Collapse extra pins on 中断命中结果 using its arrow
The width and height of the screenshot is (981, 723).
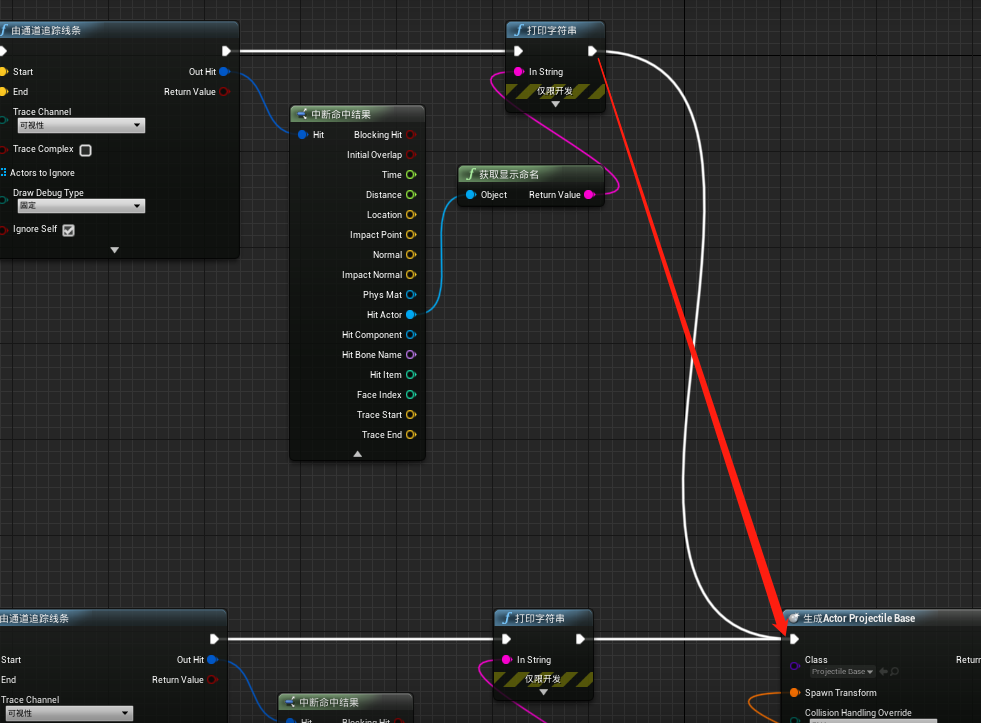[x=356, y=452]
